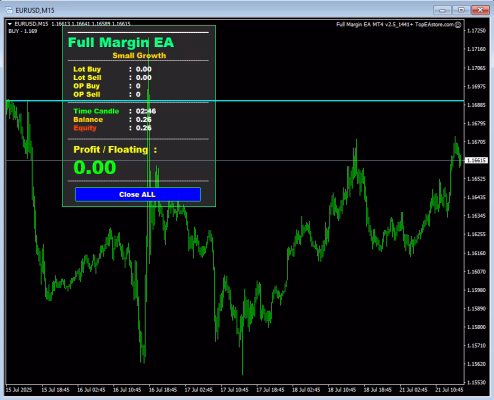Click the large green 0.00 profit figure
This screenshot has height=400, width=494.
click(95, 167)
